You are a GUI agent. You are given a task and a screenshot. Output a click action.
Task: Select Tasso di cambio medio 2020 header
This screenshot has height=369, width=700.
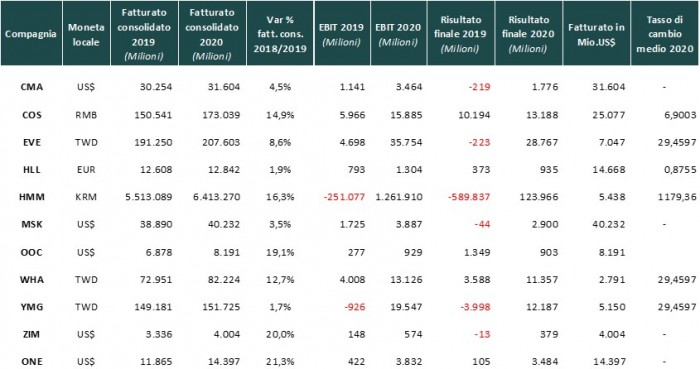664,33
